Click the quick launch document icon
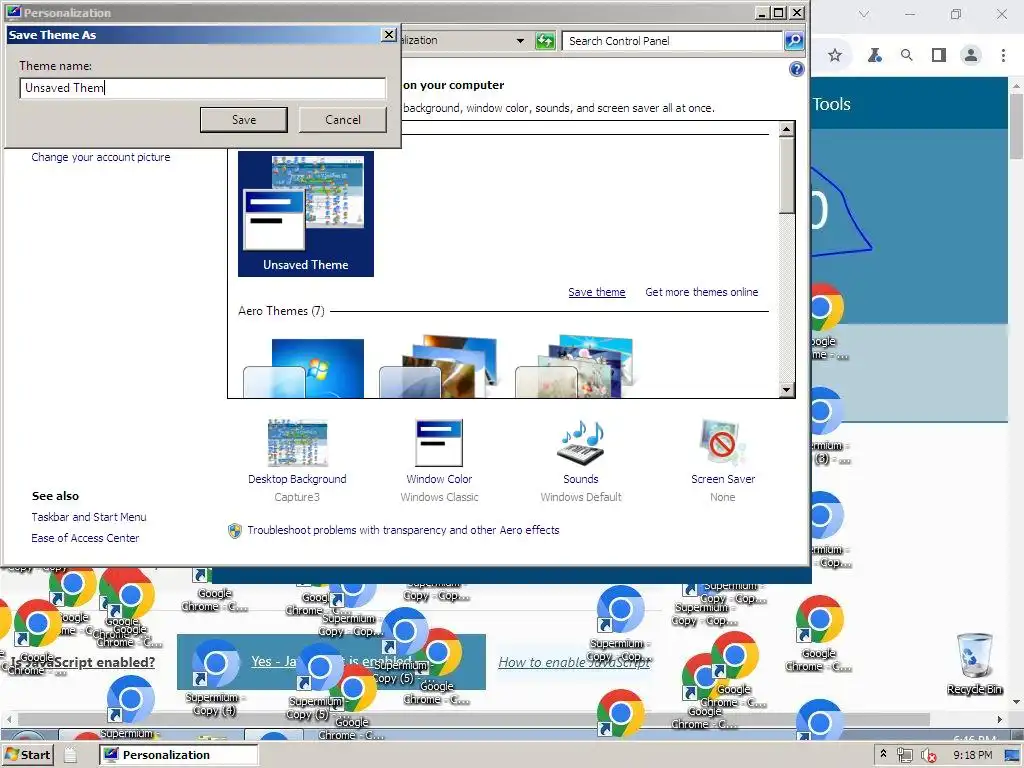Image resolution: width=1024 pixels, height=768 pixels. point(70,755)
